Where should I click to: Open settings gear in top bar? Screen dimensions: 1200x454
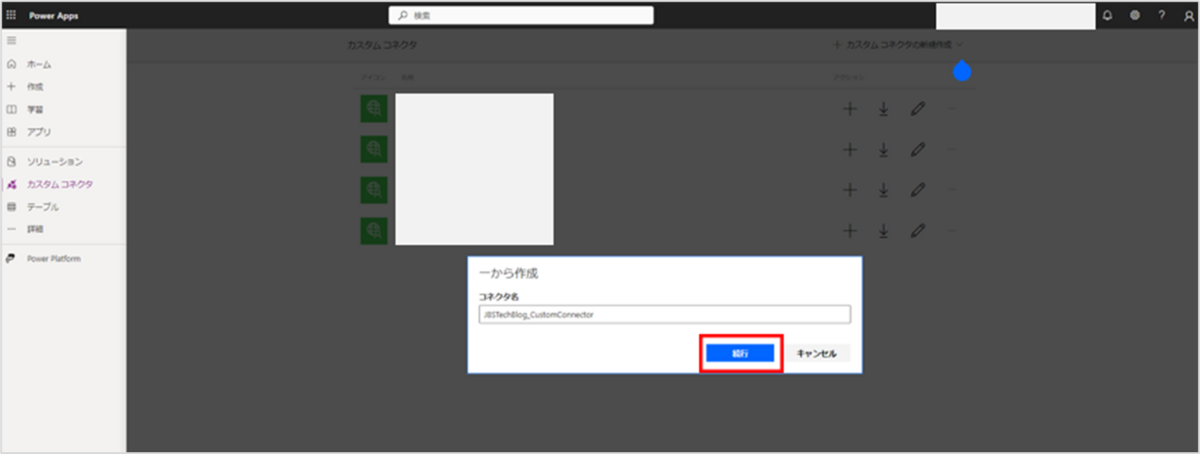[x=1134, y=15]
